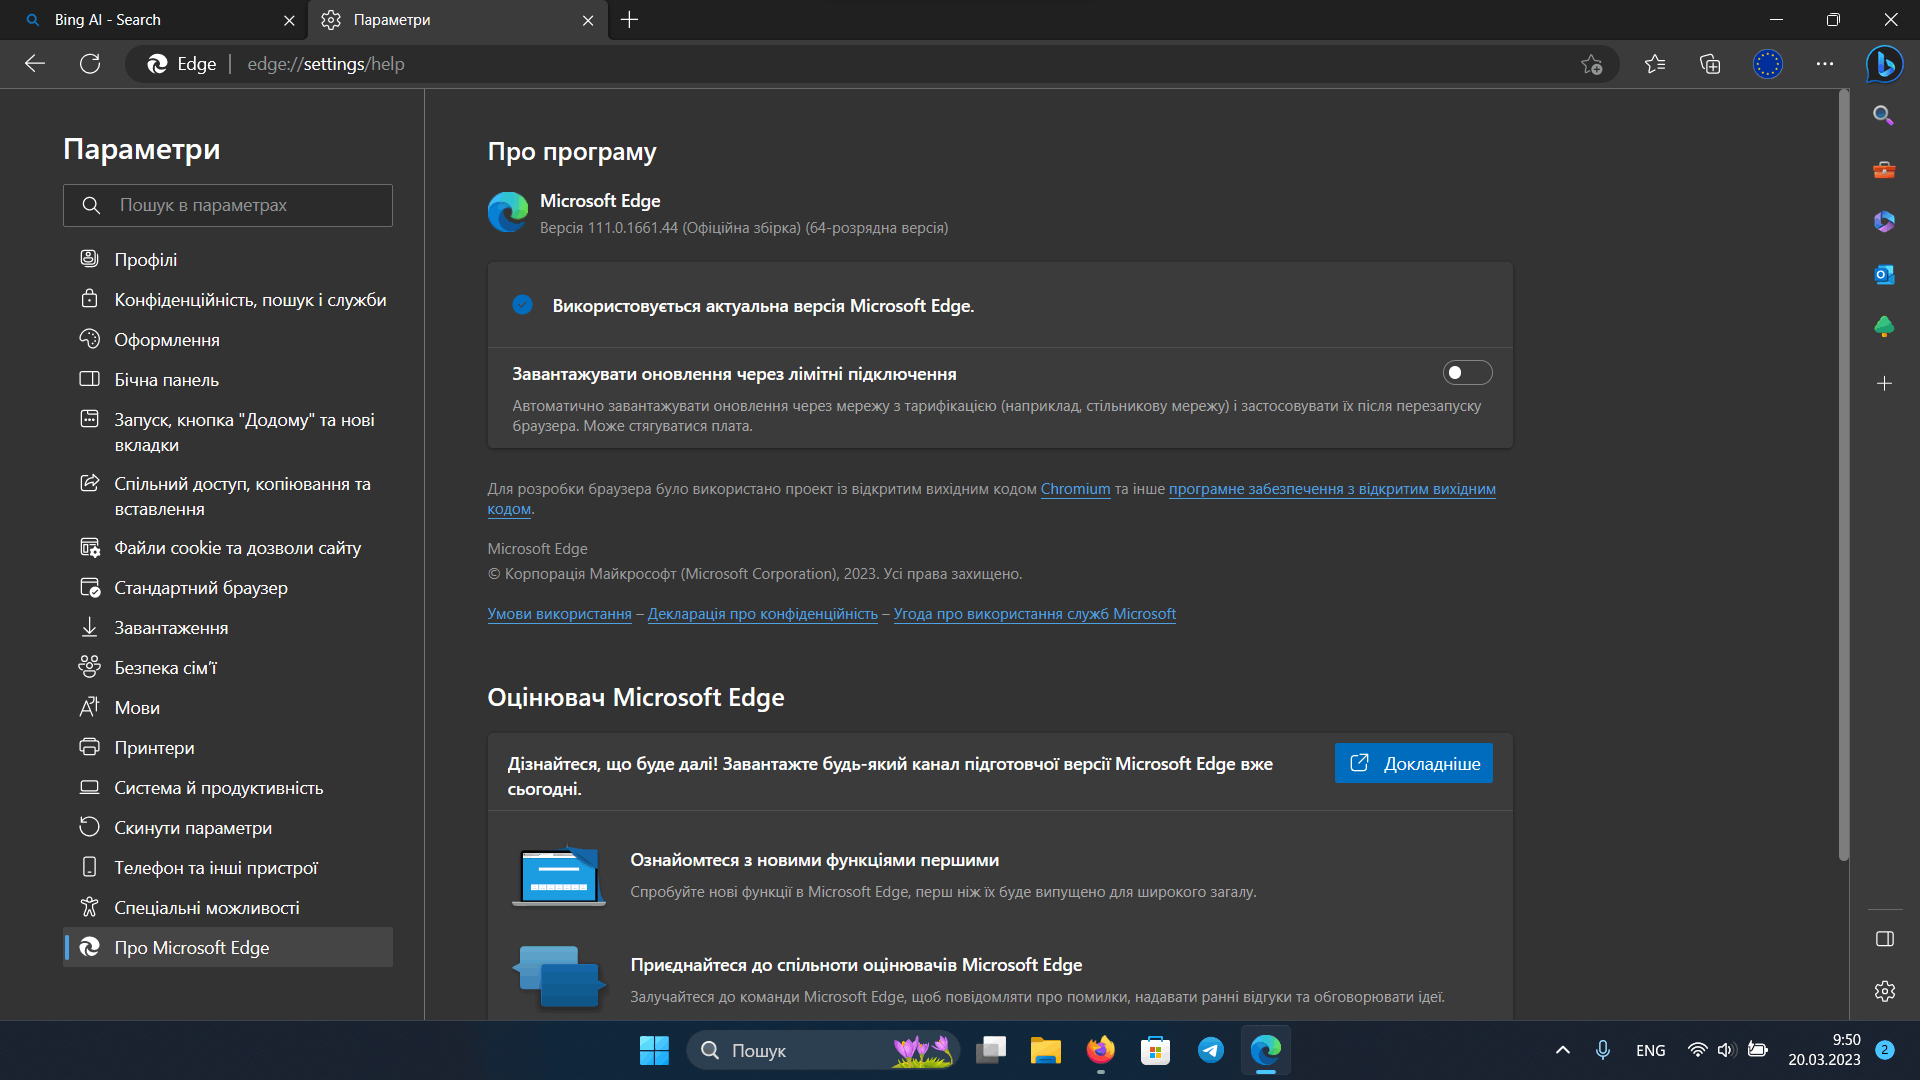The image size is (1920, 1080).
Task: Toggle the sidebar visibility icon
Action: 1884,938
